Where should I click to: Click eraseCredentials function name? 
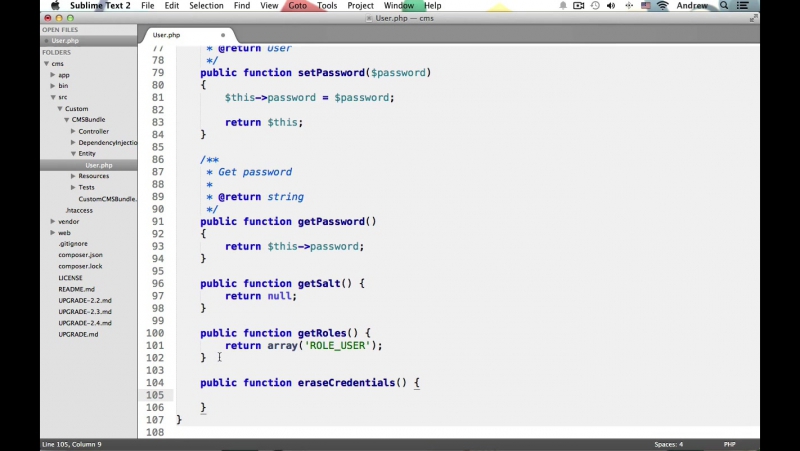(x=346, y=383)
